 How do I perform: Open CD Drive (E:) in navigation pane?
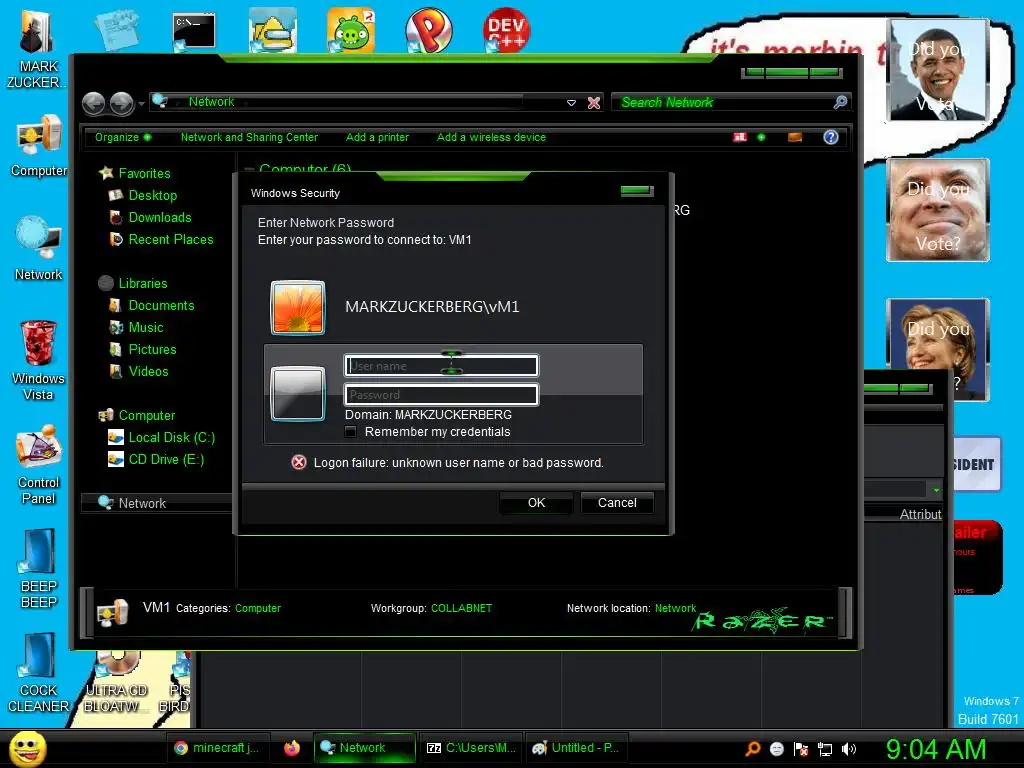pos(166,460)
